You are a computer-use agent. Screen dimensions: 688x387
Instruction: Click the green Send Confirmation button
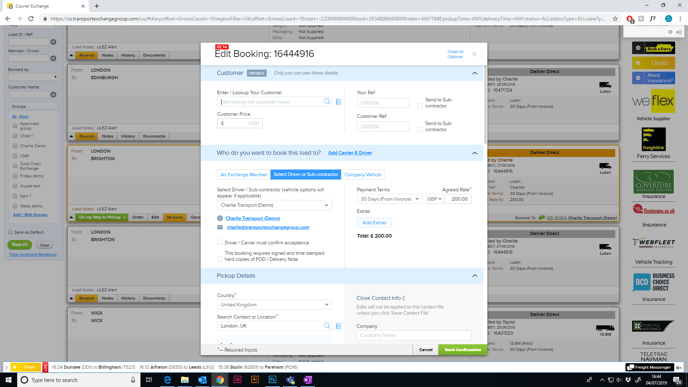pyautogui.click(x=462, y=350)
